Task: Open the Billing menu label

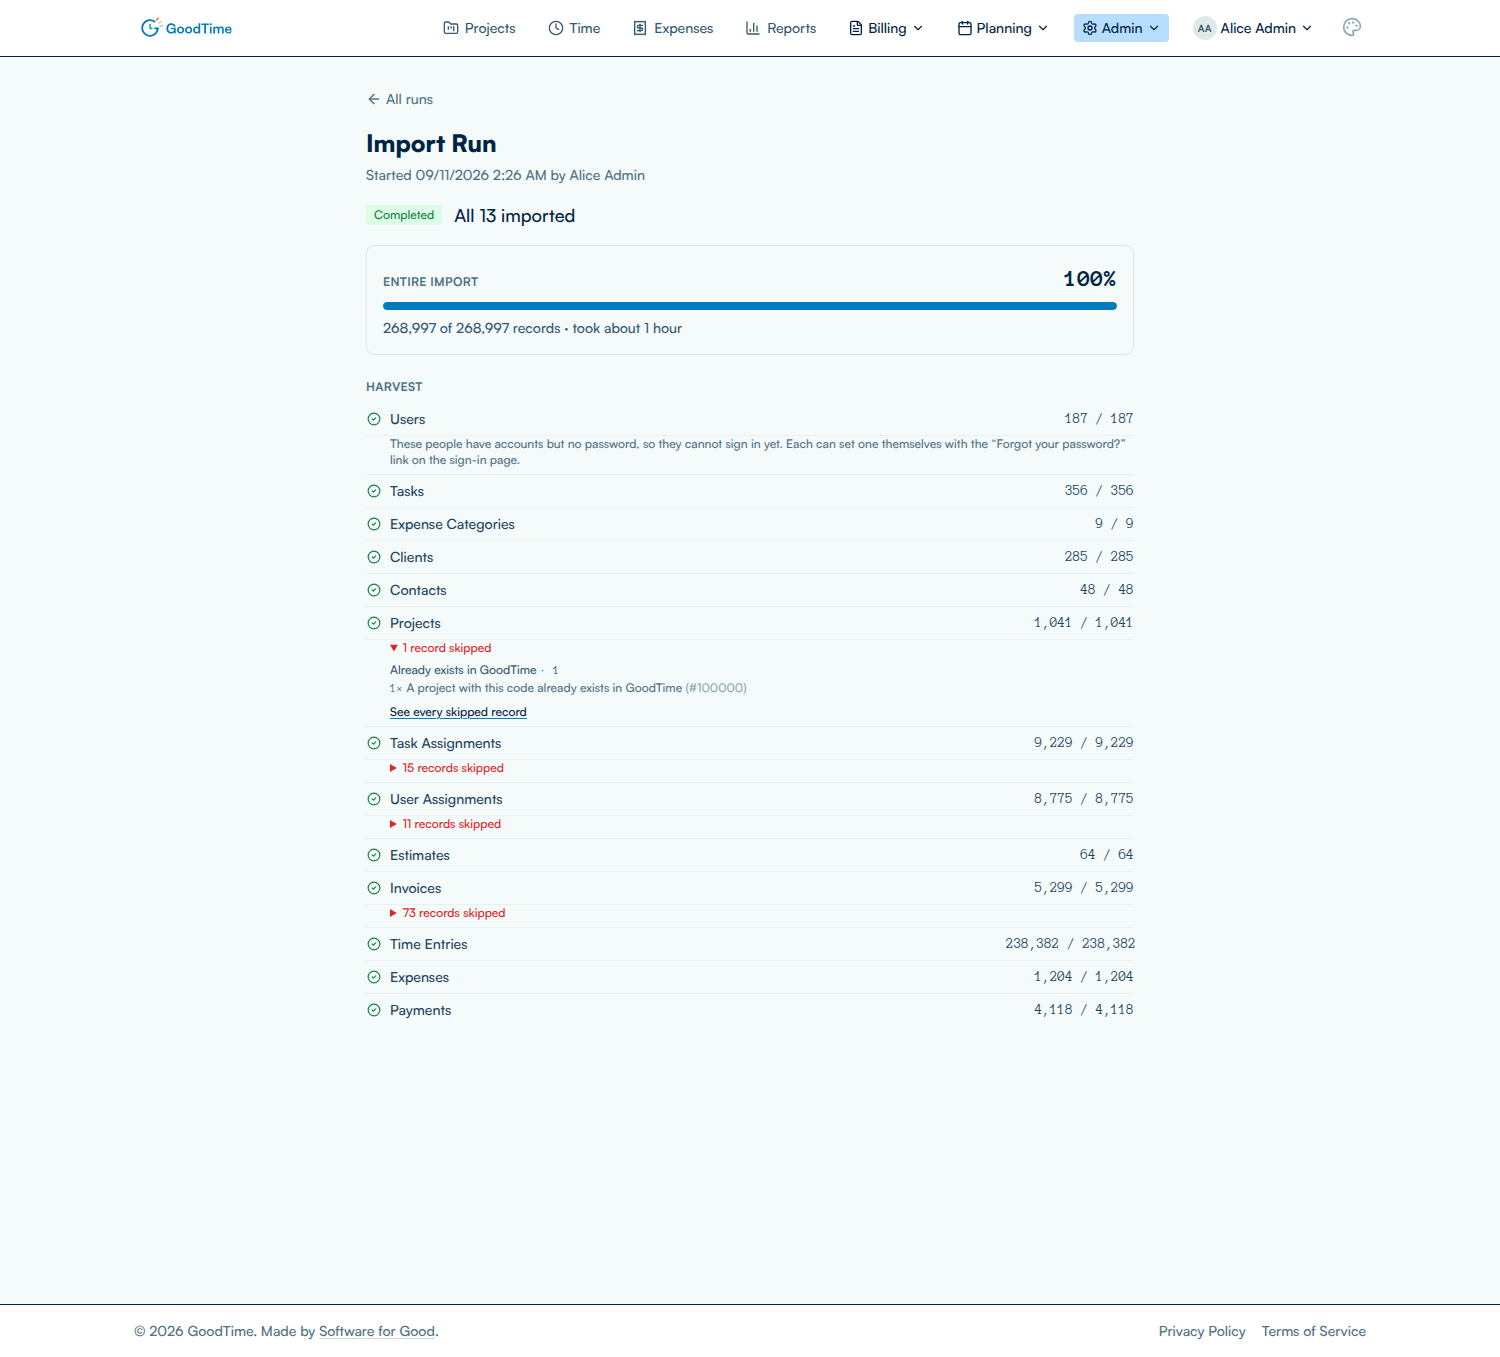Action: [887, 28]
